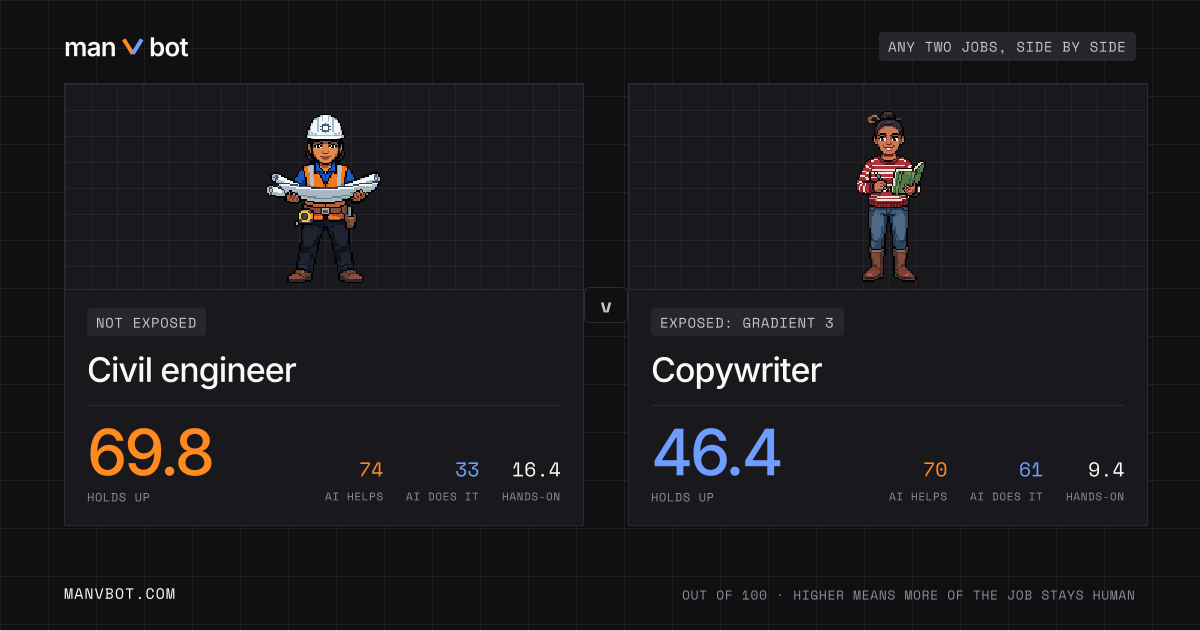Click the 'EXPOSED: GRADIENT 3' badge

[x=747, y=322]
